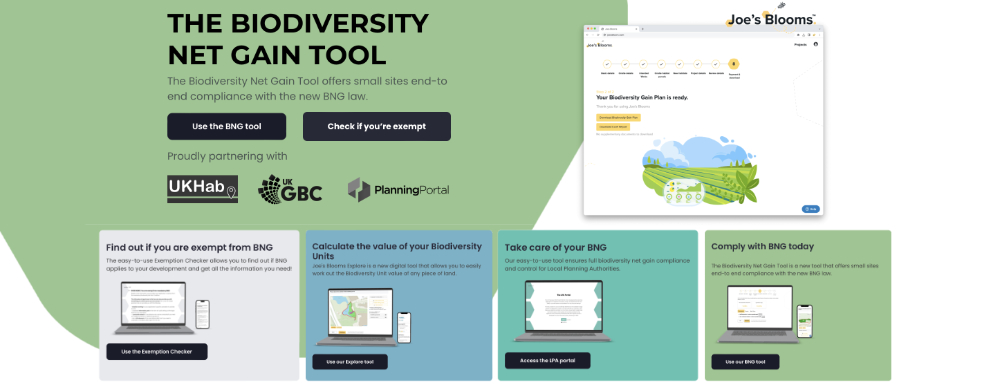Click Use the Exemption Checker button
The width and height of the screenshot is (1000, 386).
coord(157,352)
